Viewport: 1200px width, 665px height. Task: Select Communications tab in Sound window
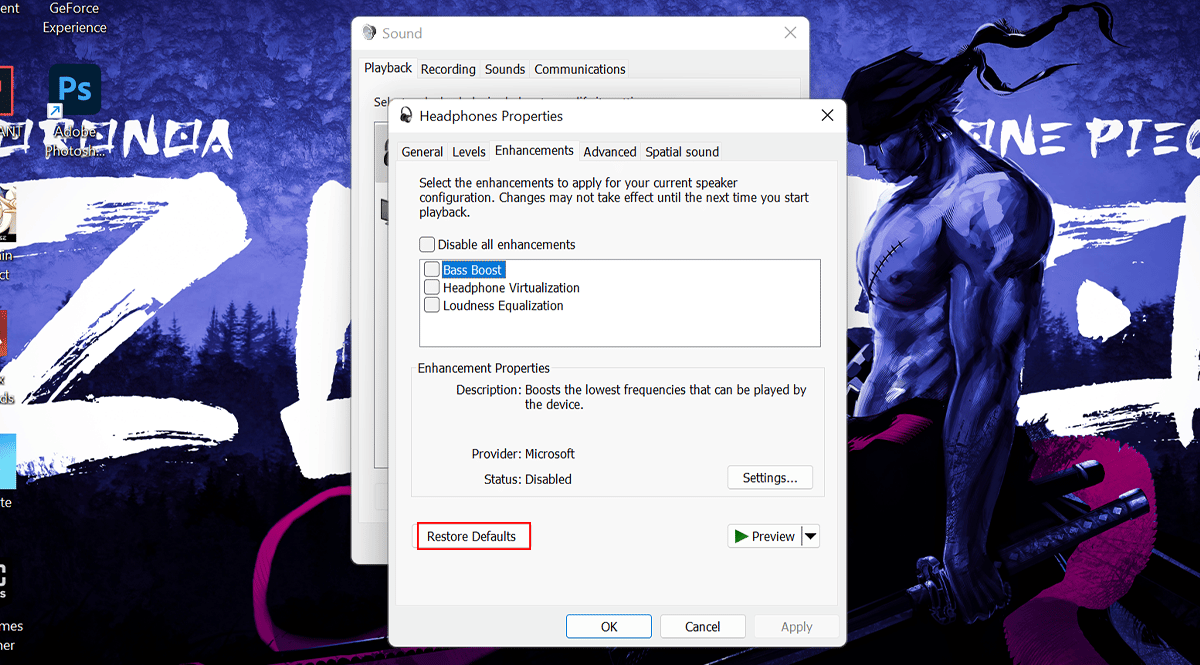pyautogui.click(x=580, y=69)
